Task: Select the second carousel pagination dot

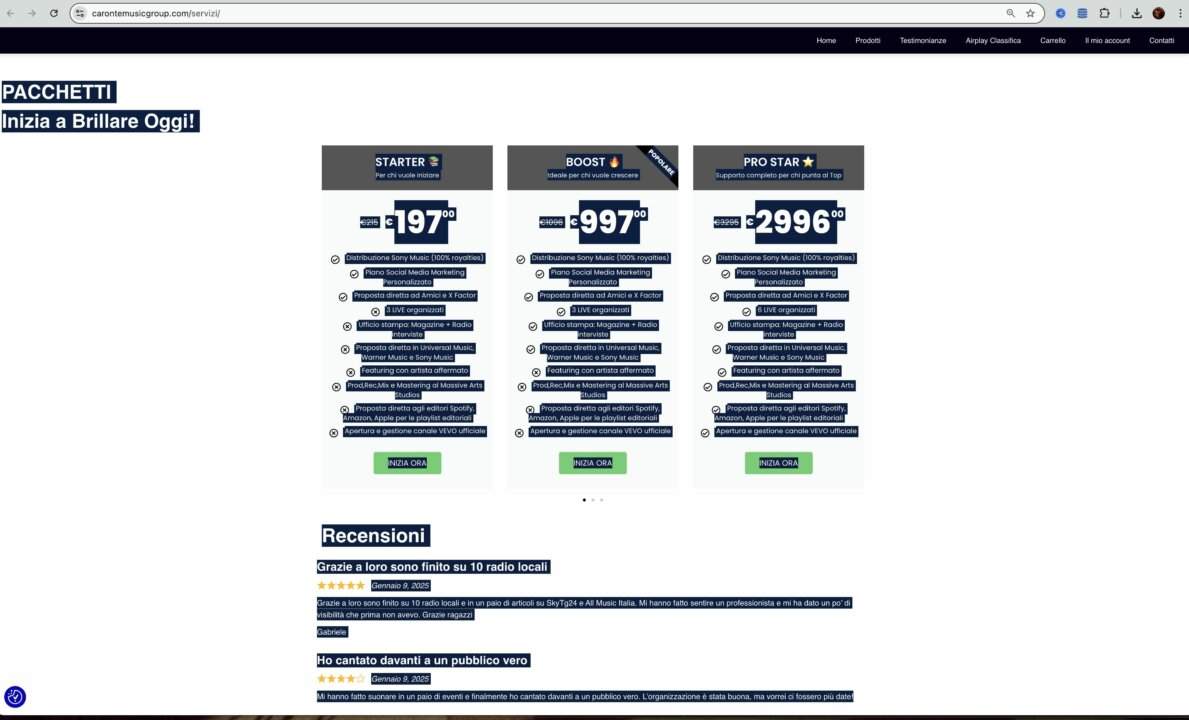Action: click(x=592, y=499)
